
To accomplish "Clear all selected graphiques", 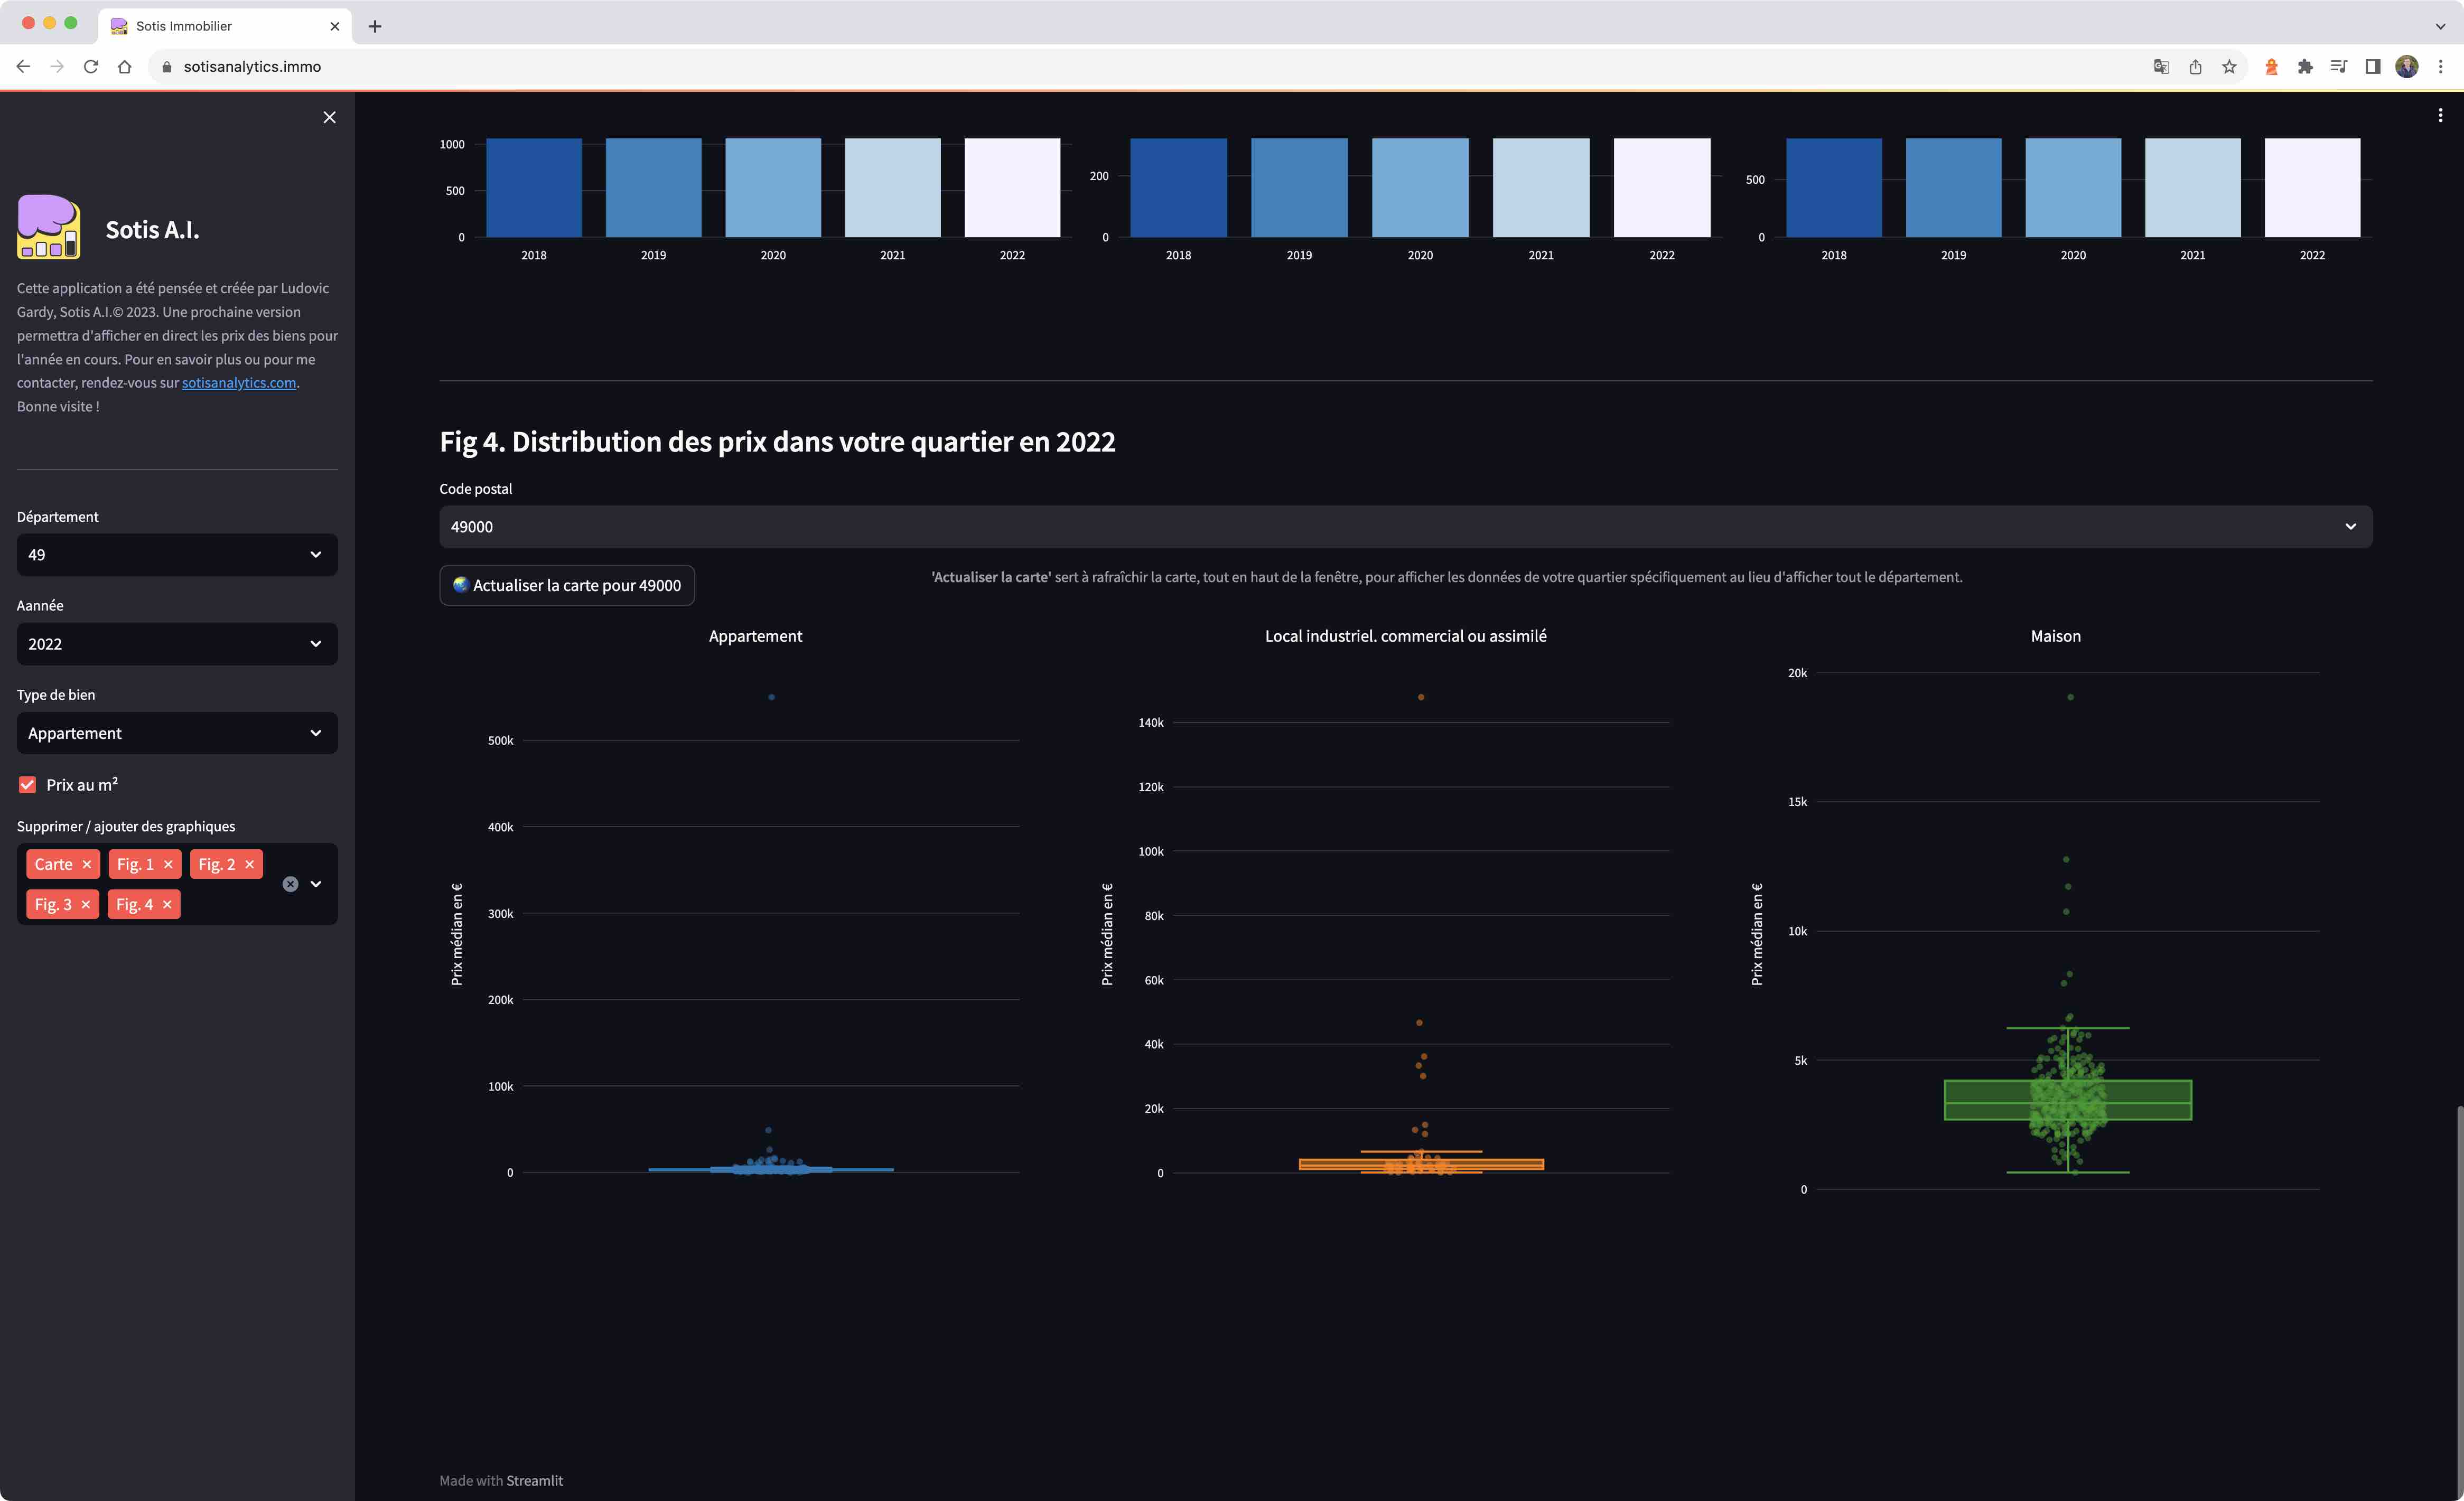I will click(x=290, y=884).
